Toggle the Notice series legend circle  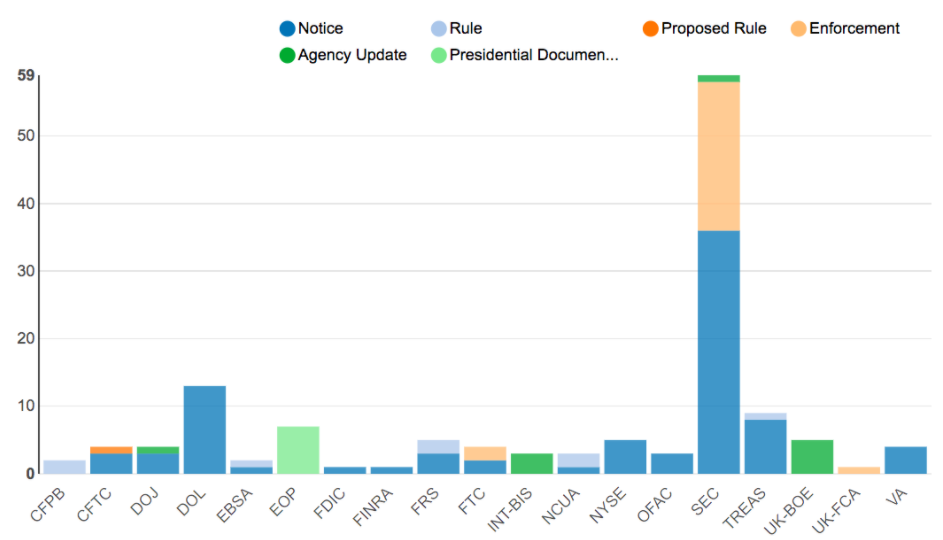point(287,29)
